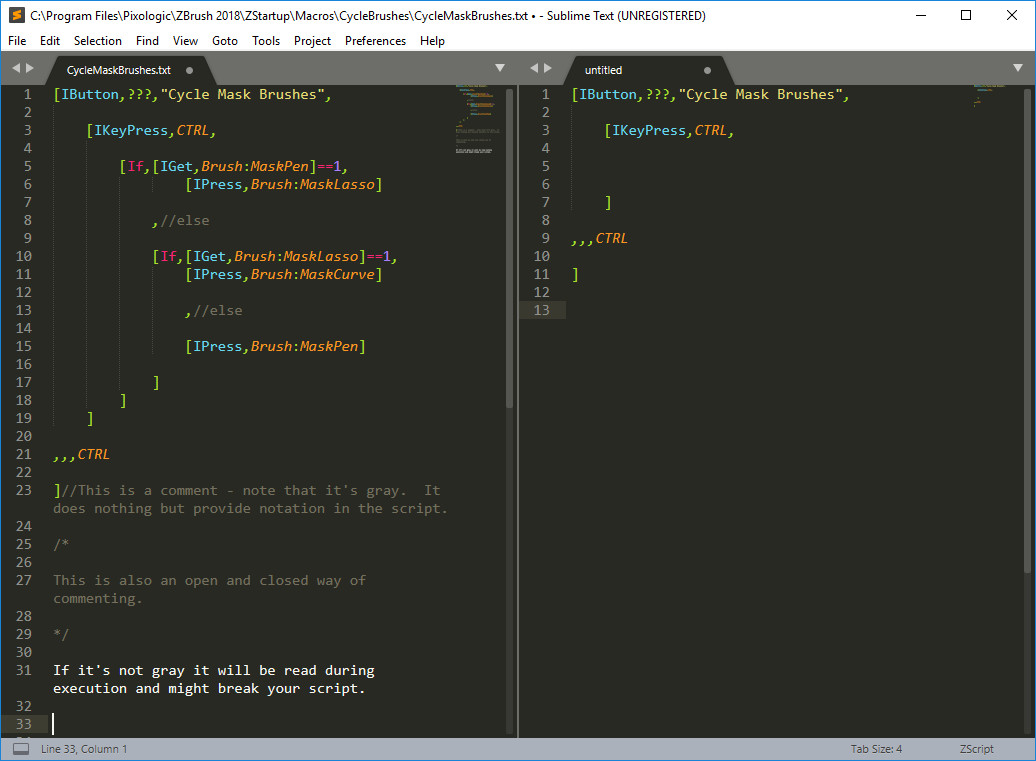Click IKeyPress on line 3 of right pane

pos(649,130)
